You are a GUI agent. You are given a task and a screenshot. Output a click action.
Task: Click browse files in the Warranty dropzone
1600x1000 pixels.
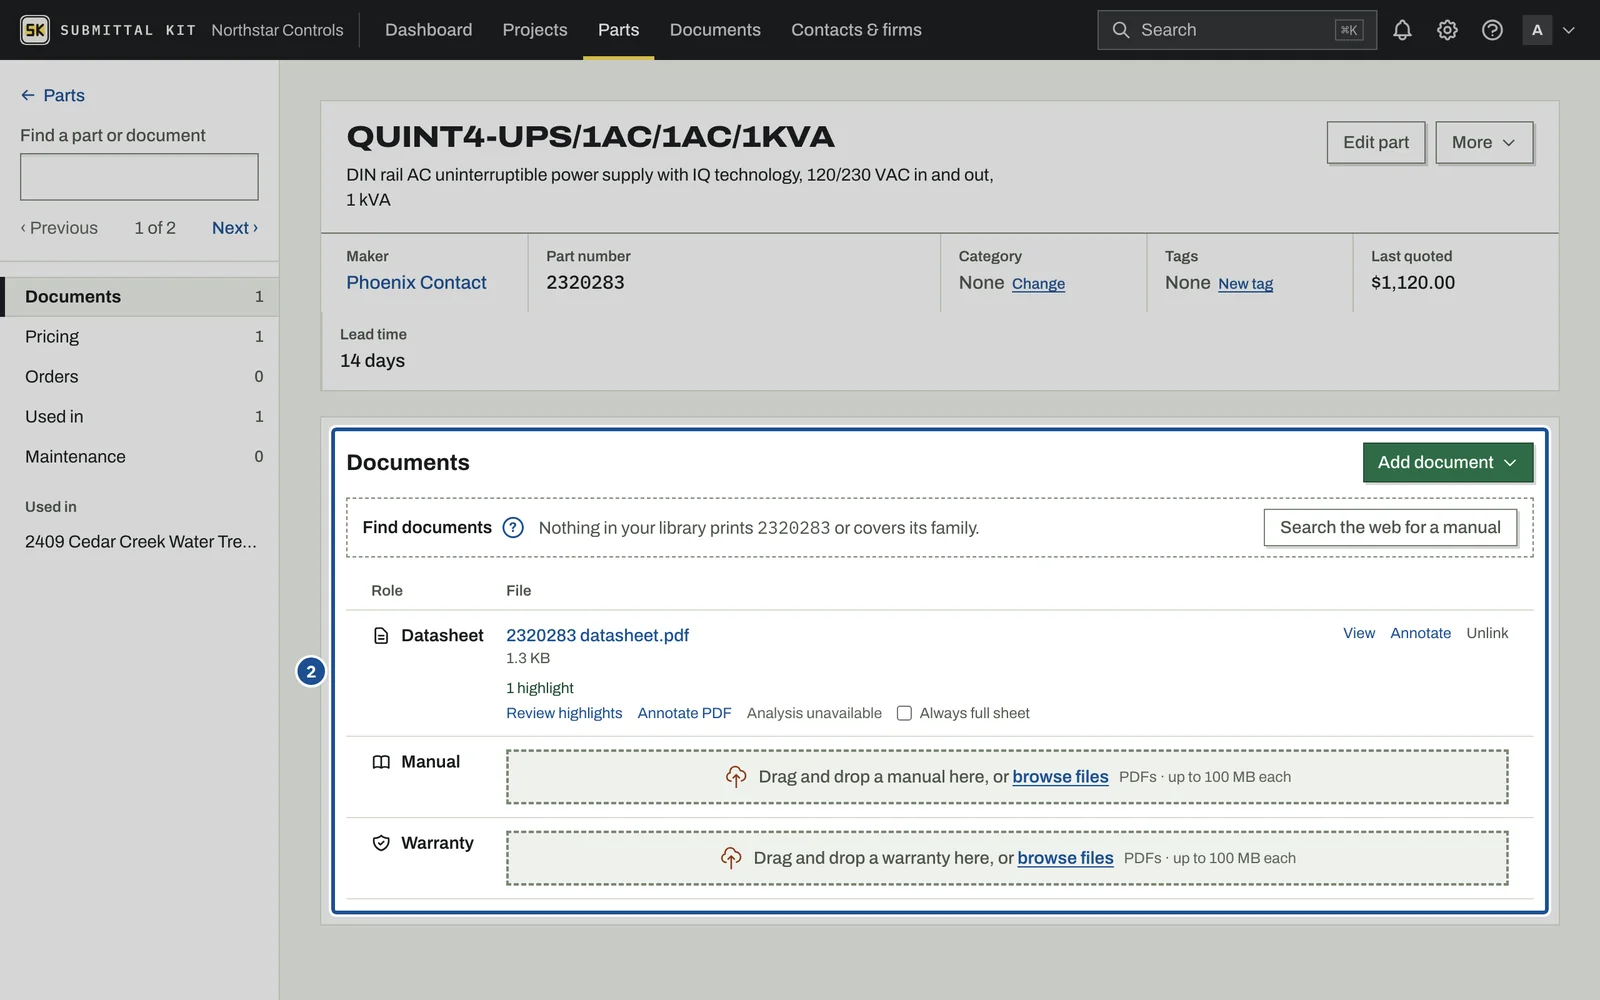1065,858
